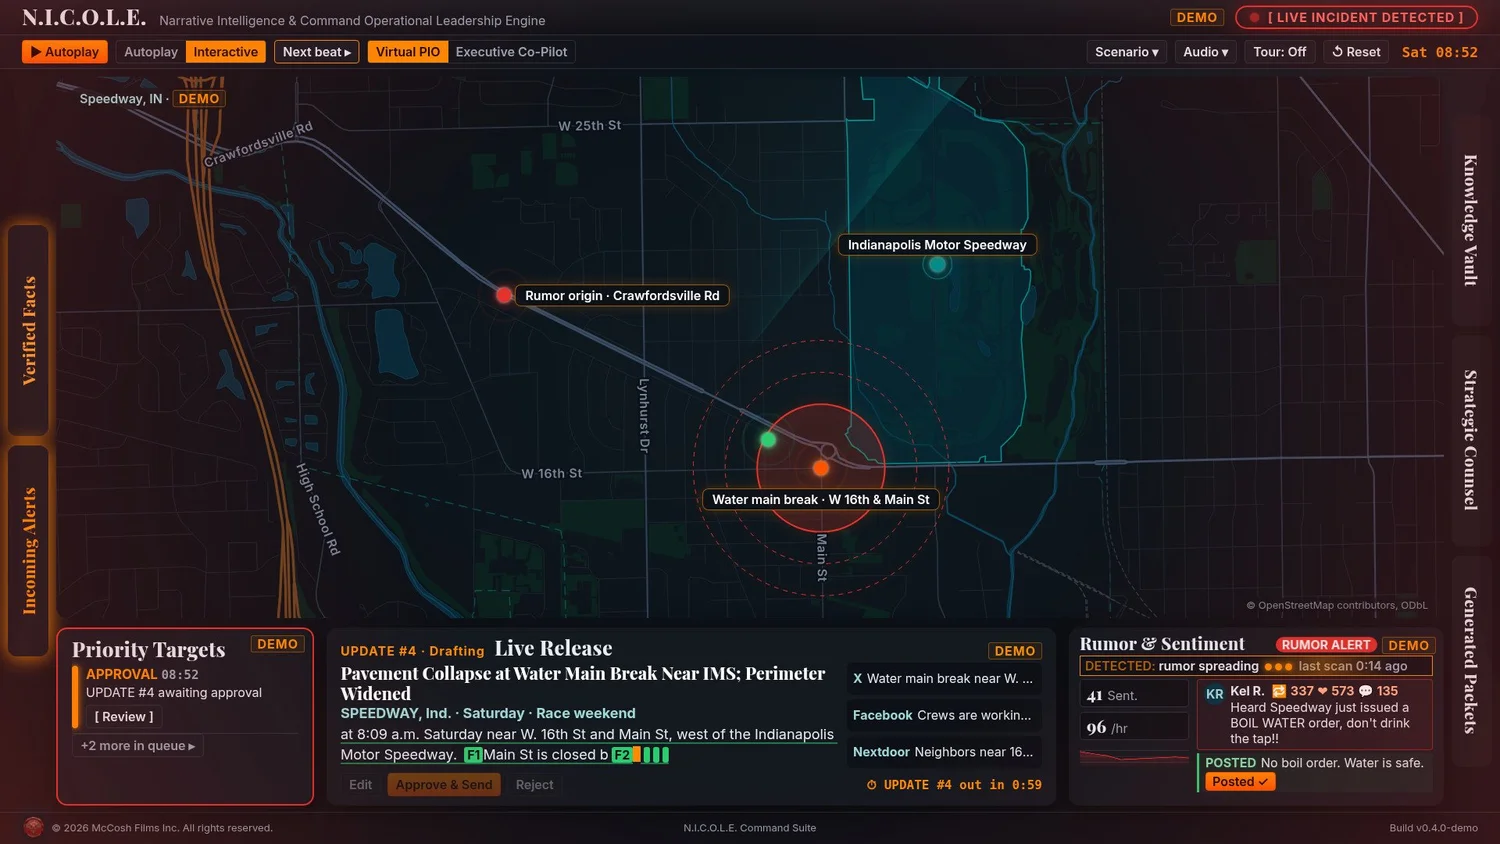Click the LIVE INCIDENT DETECTED banner
Screen dimensions: 1500x844
click(x=1356, y=17)
